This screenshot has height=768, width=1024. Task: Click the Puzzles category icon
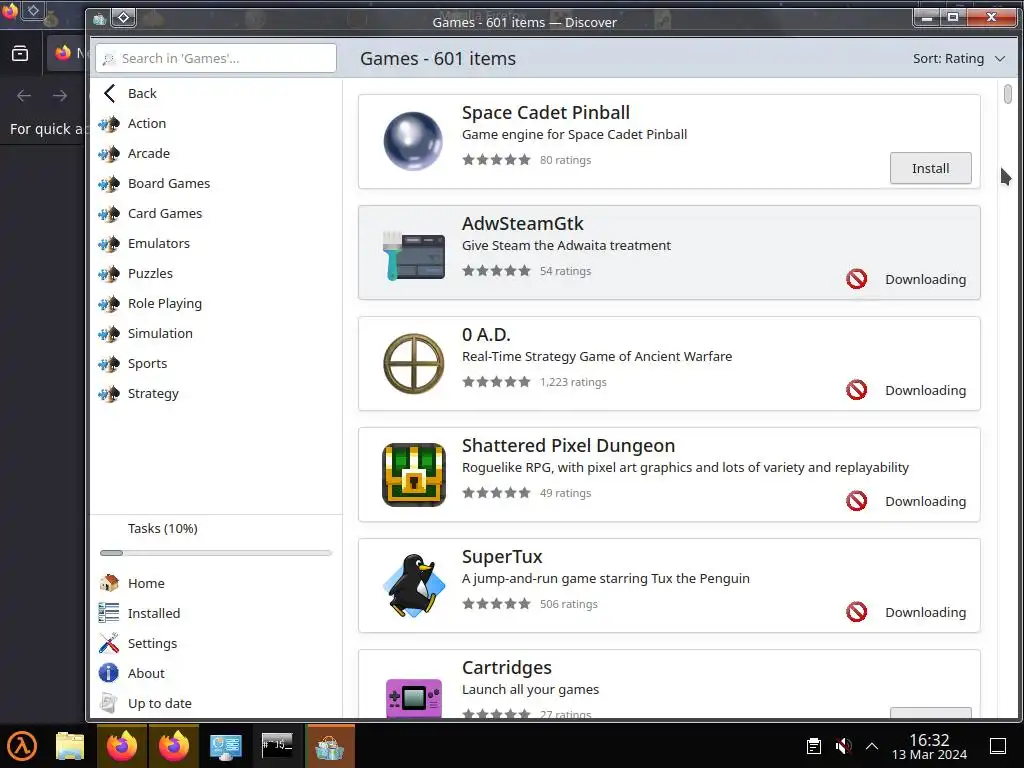109,274
